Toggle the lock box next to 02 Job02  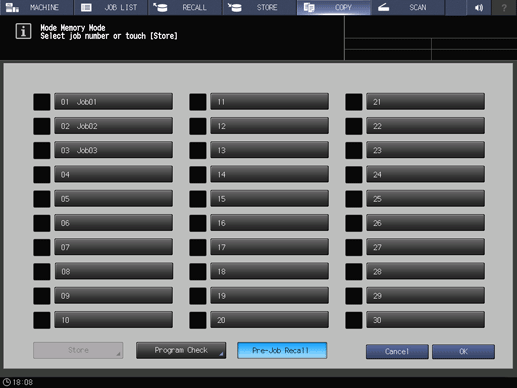(42, 126)
